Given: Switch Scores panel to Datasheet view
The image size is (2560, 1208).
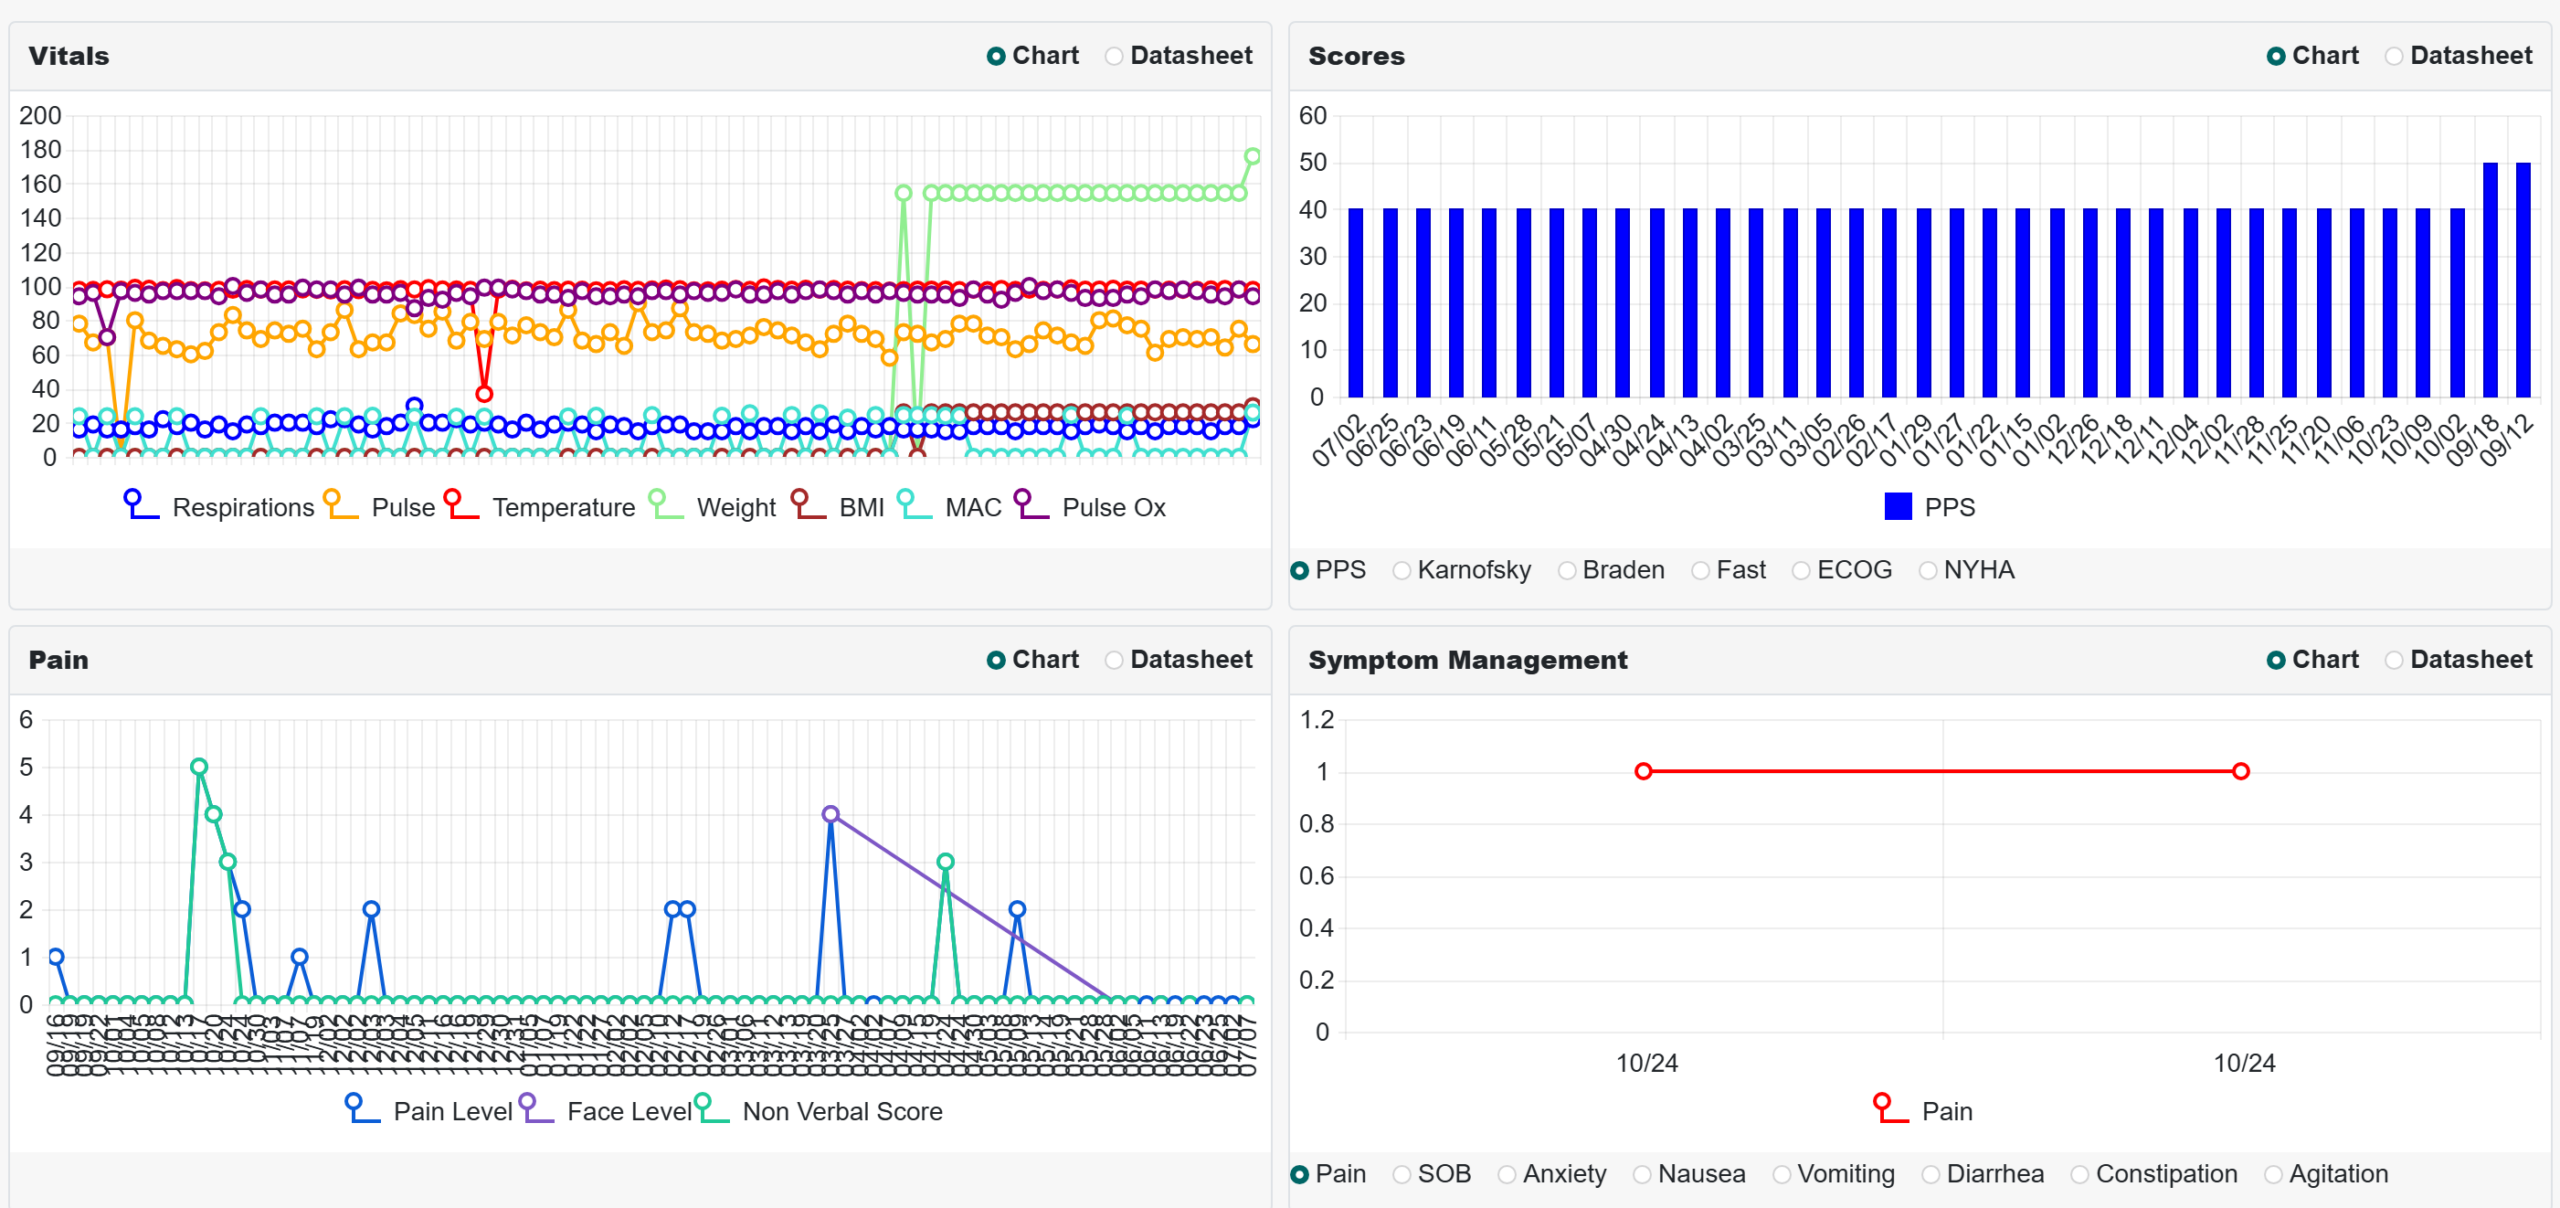Looking at the screenshot, I should [2459, 56].
